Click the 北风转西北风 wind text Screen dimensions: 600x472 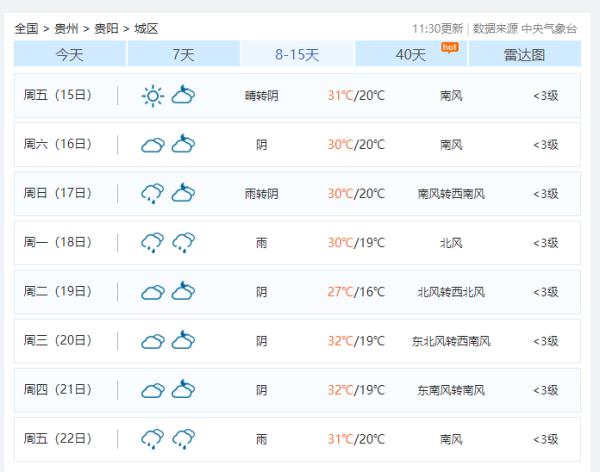(x=452, y=292)
